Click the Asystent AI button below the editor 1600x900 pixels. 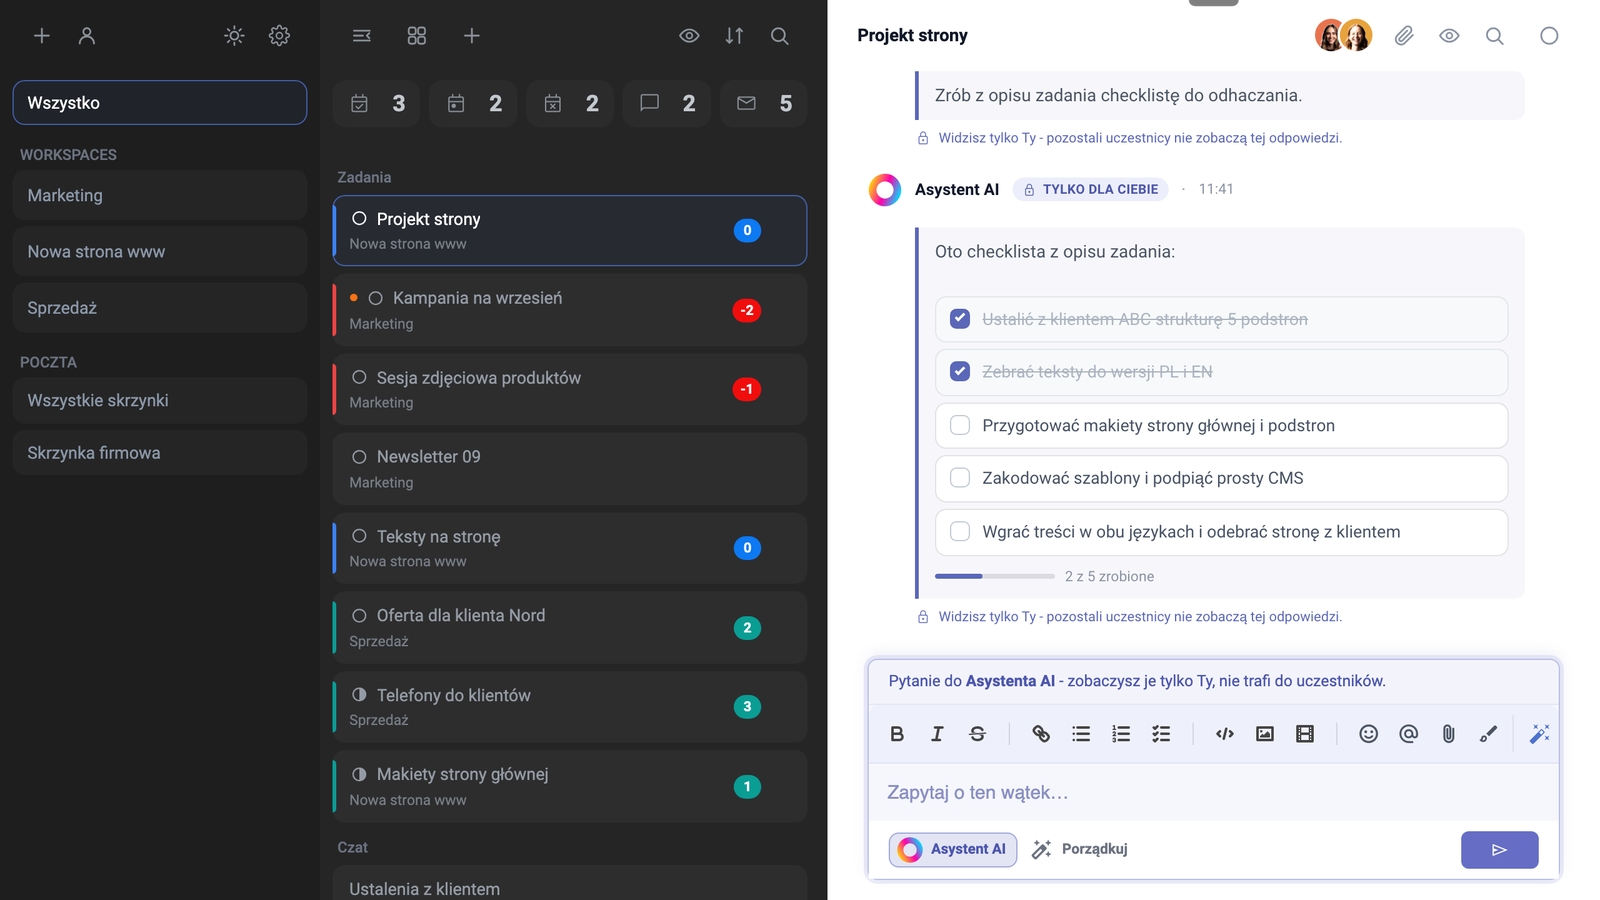[x=953, y=849]
